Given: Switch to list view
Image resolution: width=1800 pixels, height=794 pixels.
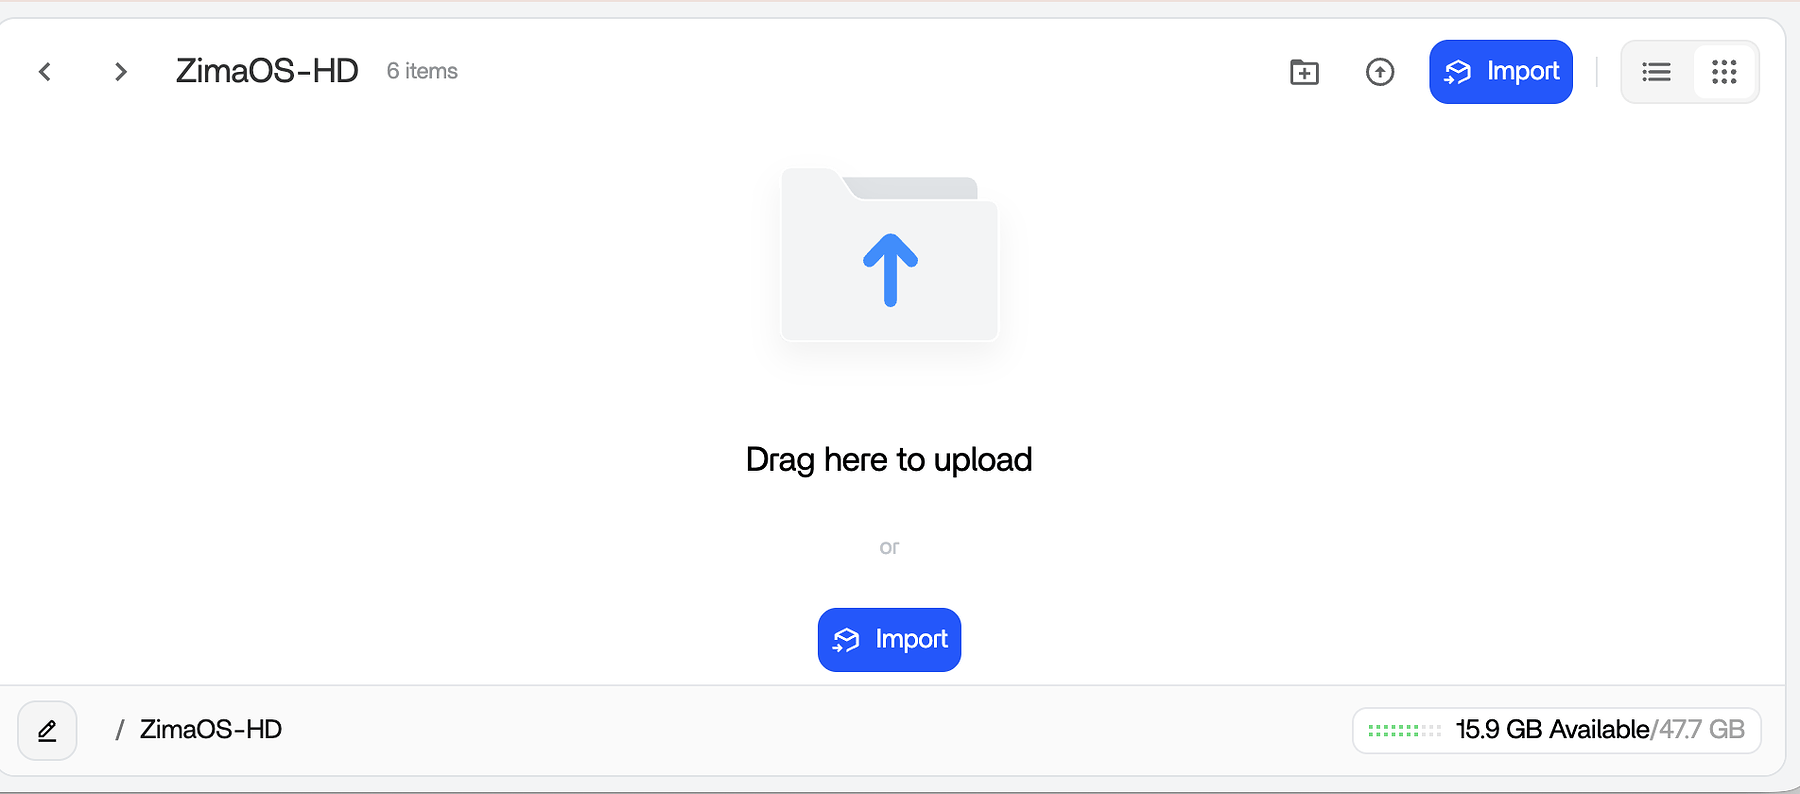Looking at the screenshot, I should [1657, 72].
